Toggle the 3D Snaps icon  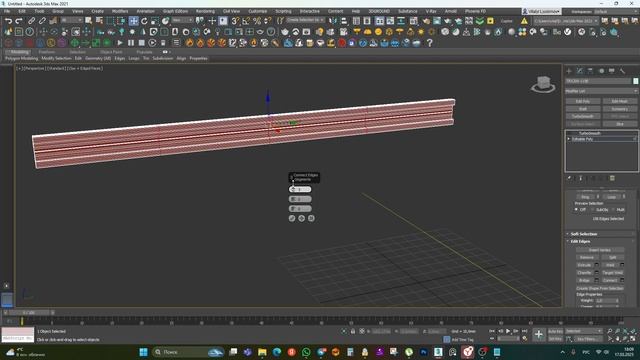236,21
